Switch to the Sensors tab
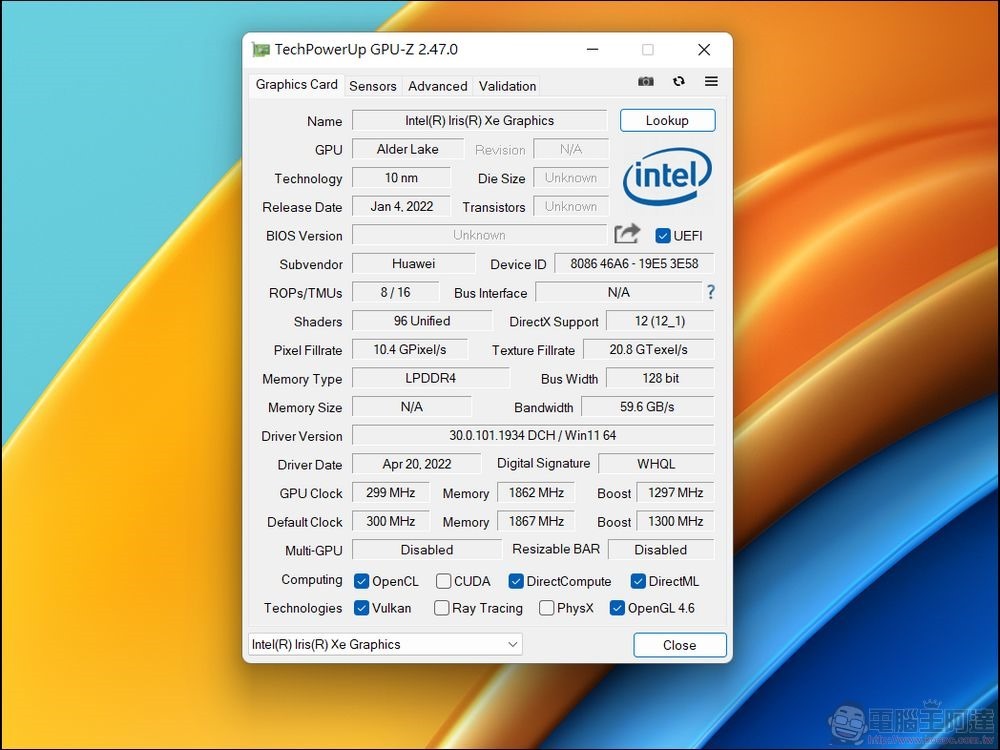 pos(373,86)
